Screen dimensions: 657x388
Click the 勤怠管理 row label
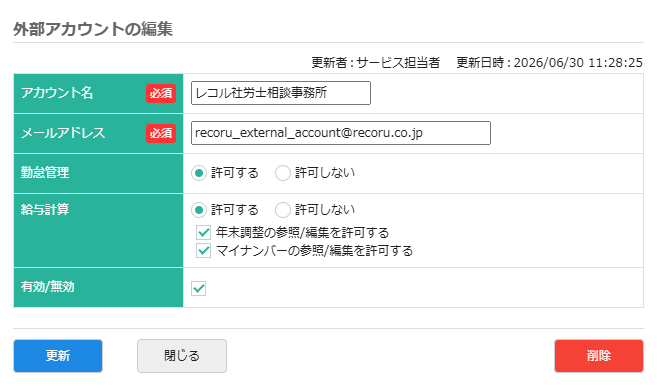point(45,173)
